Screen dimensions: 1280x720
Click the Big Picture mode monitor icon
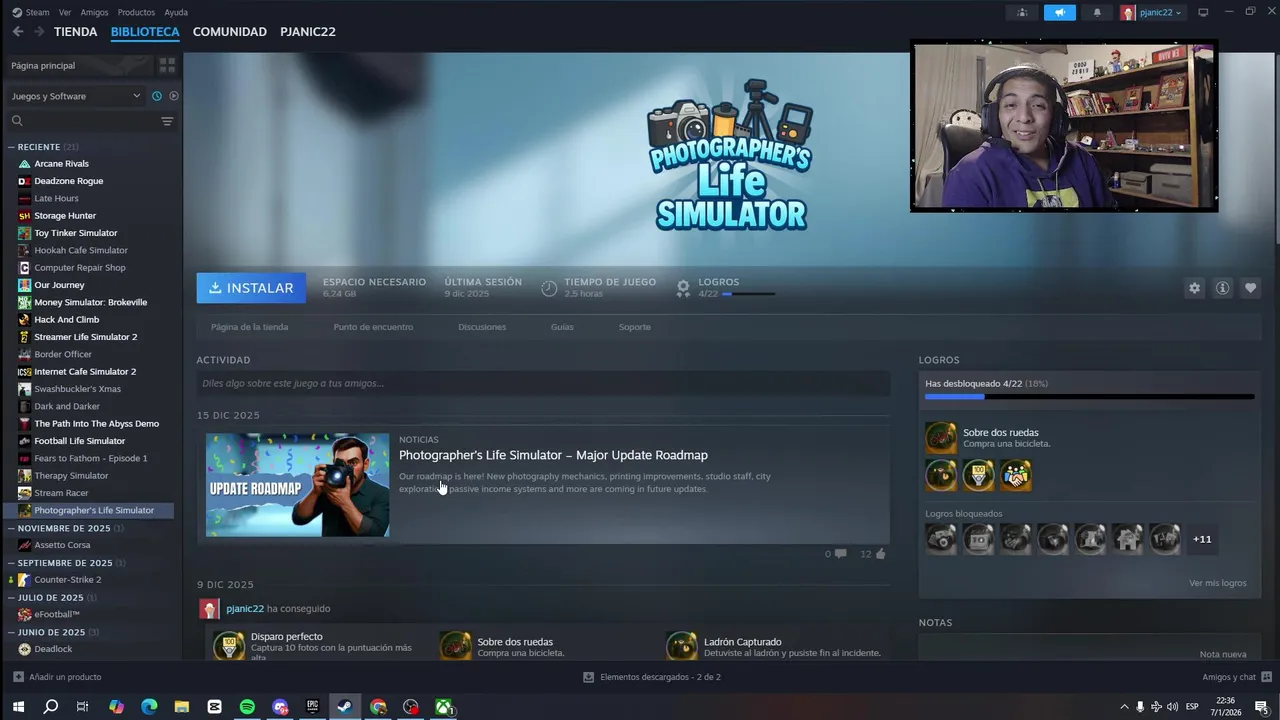pyautogui.click(x=1203, y=12)
